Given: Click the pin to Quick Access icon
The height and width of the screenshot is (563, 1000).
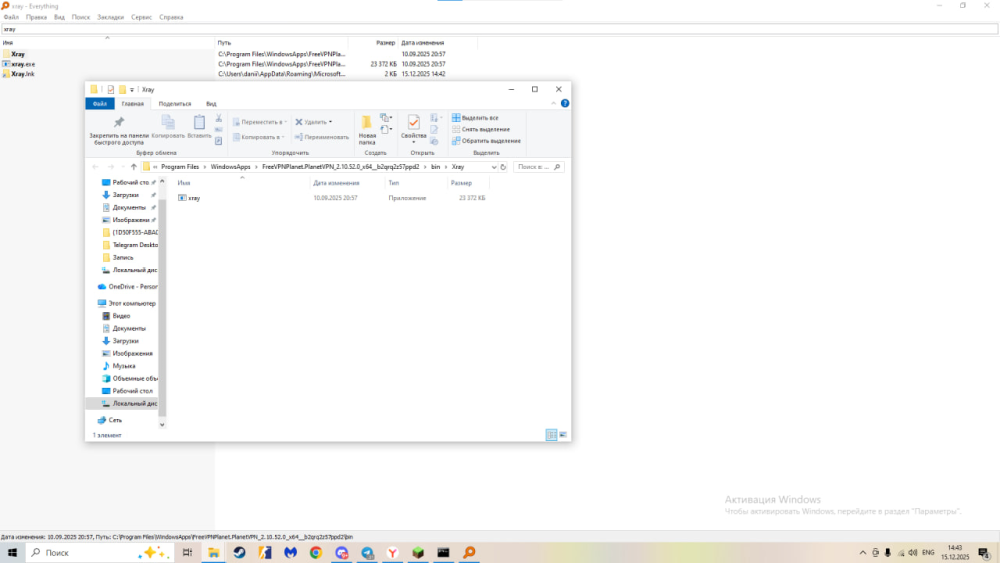Looking at the screenshot, I should coord(119,122).
